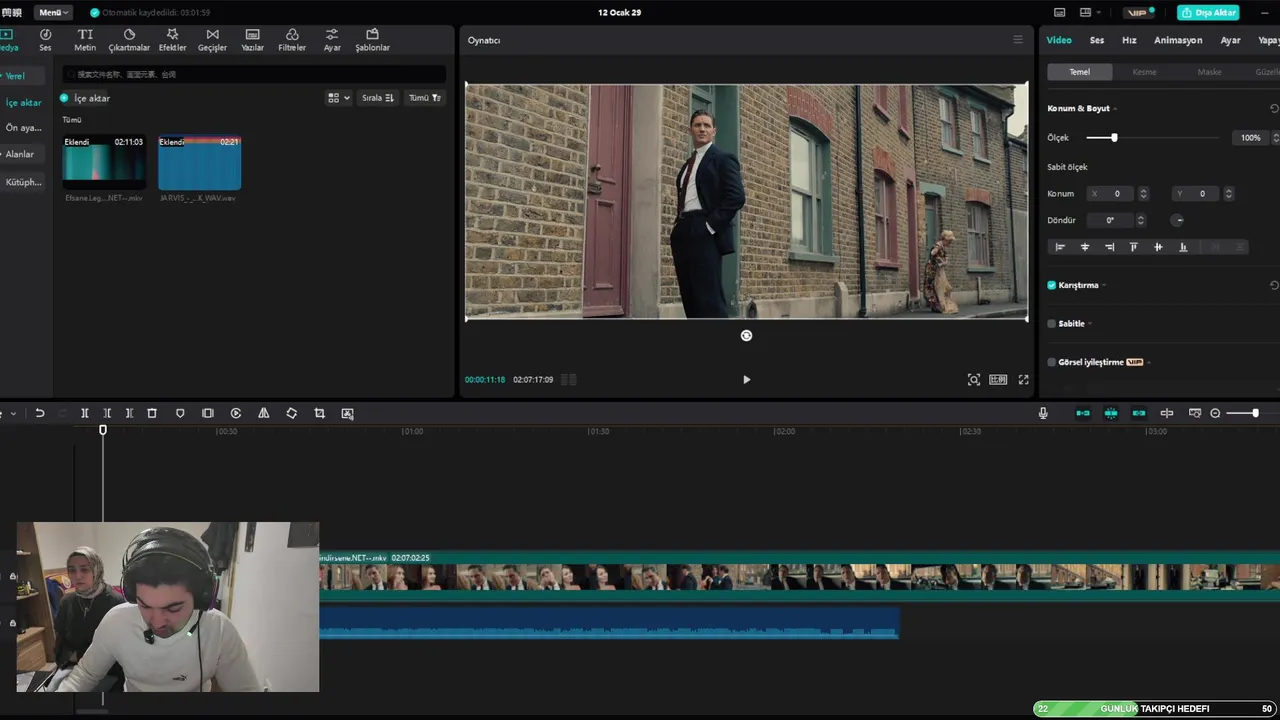
Task: Click the freeze frame icon in timeline toolbar
Action: pyautogui.click(x=208, y=413)
